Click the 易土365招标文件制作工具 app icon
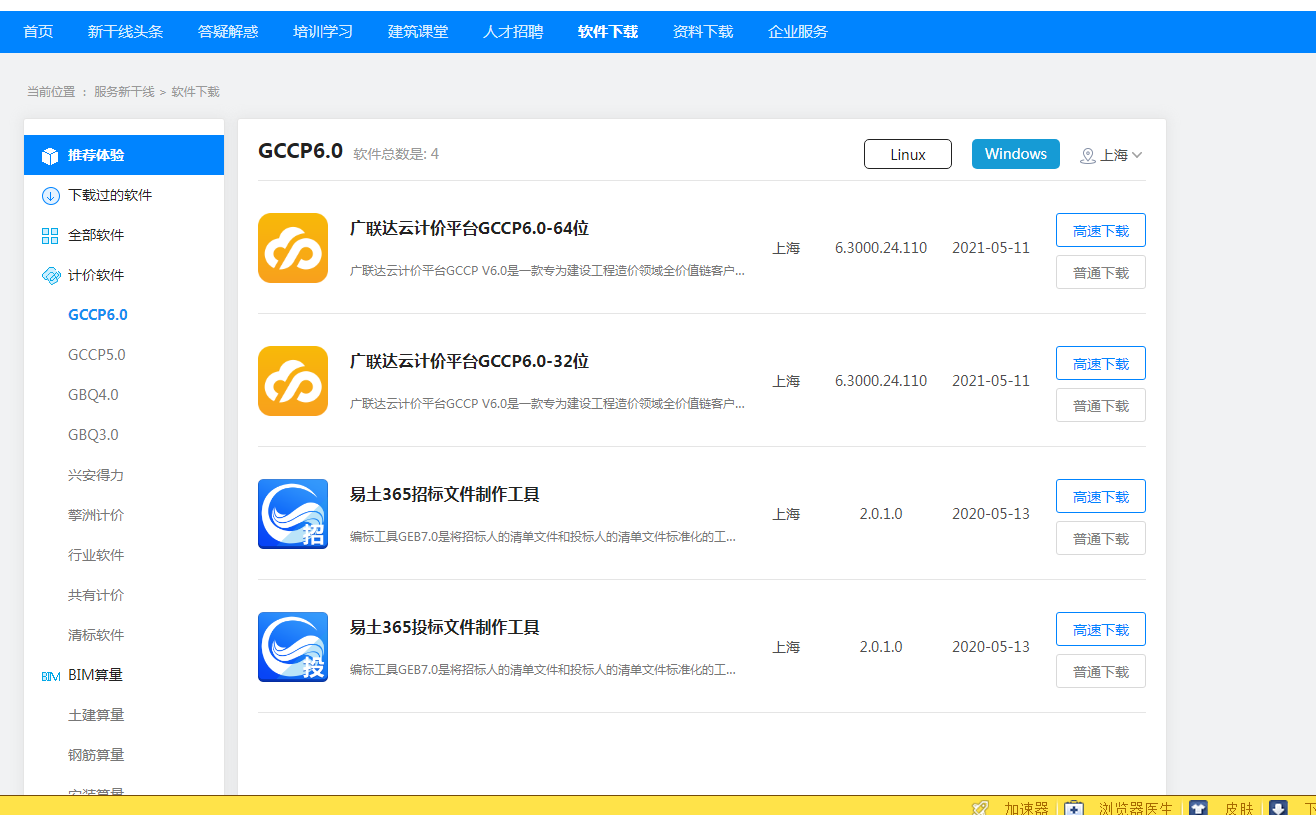 pyautogui.click(x=293, y=514)
